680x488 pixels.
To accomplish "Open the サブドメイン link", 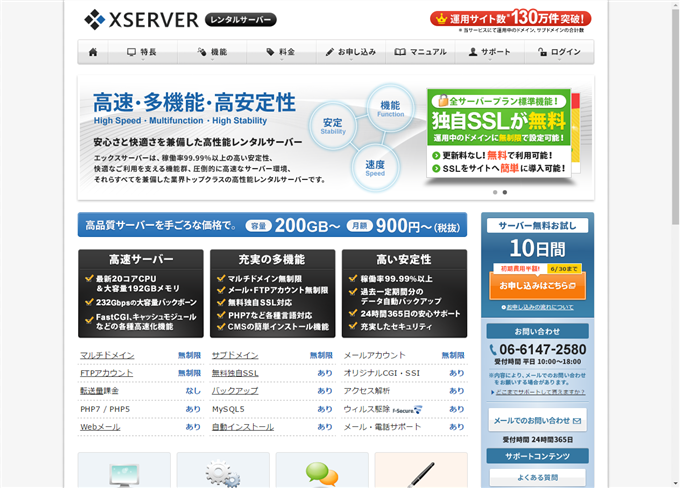I will click(x=235, y=355).
